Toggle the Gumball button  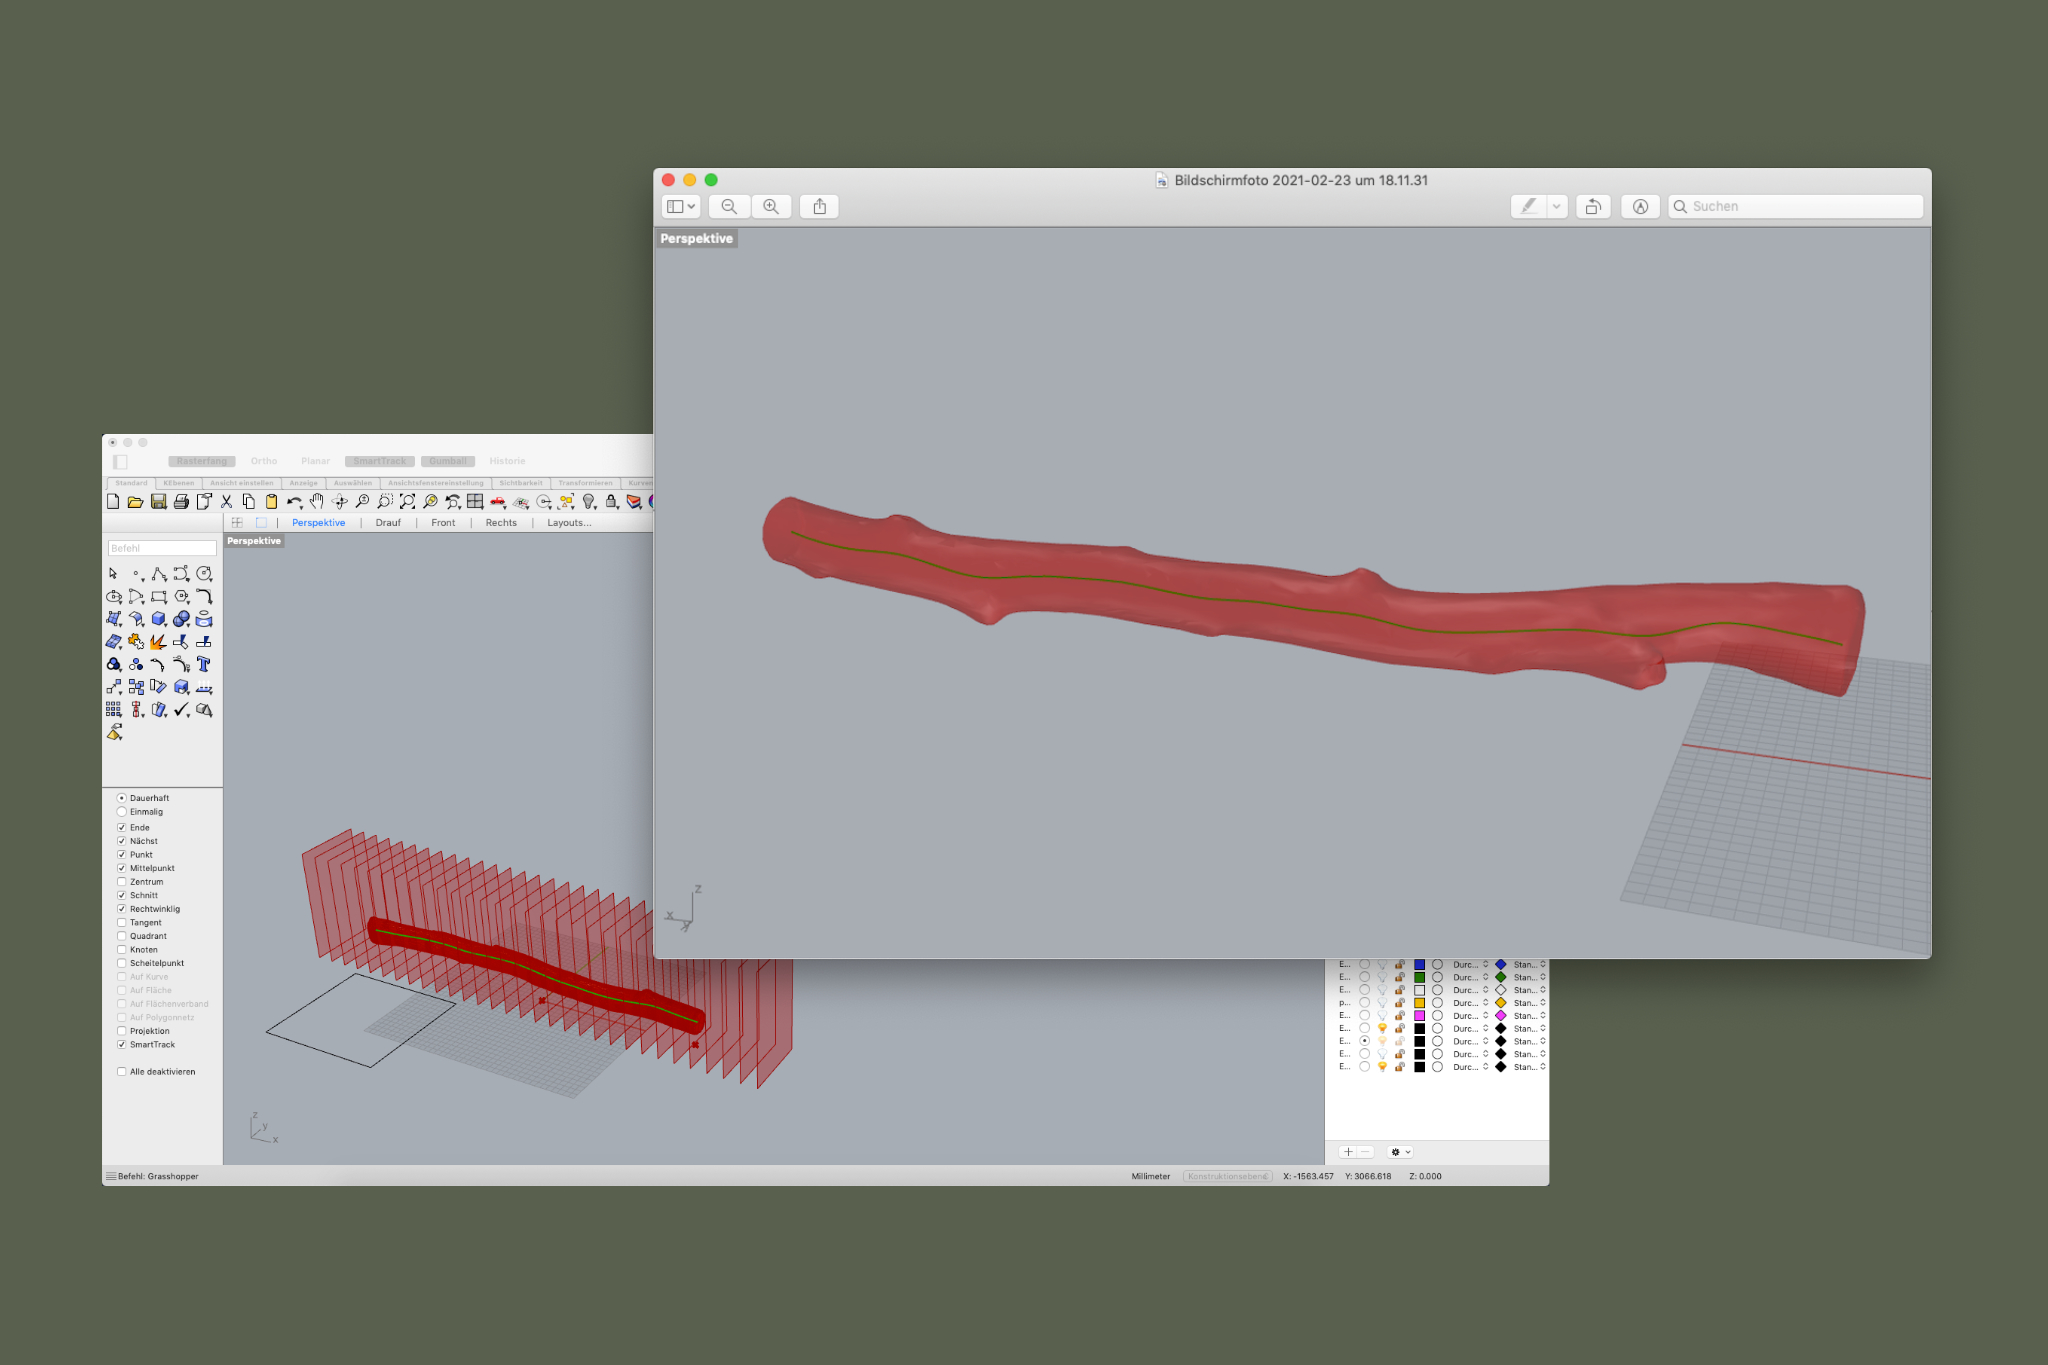447,461
